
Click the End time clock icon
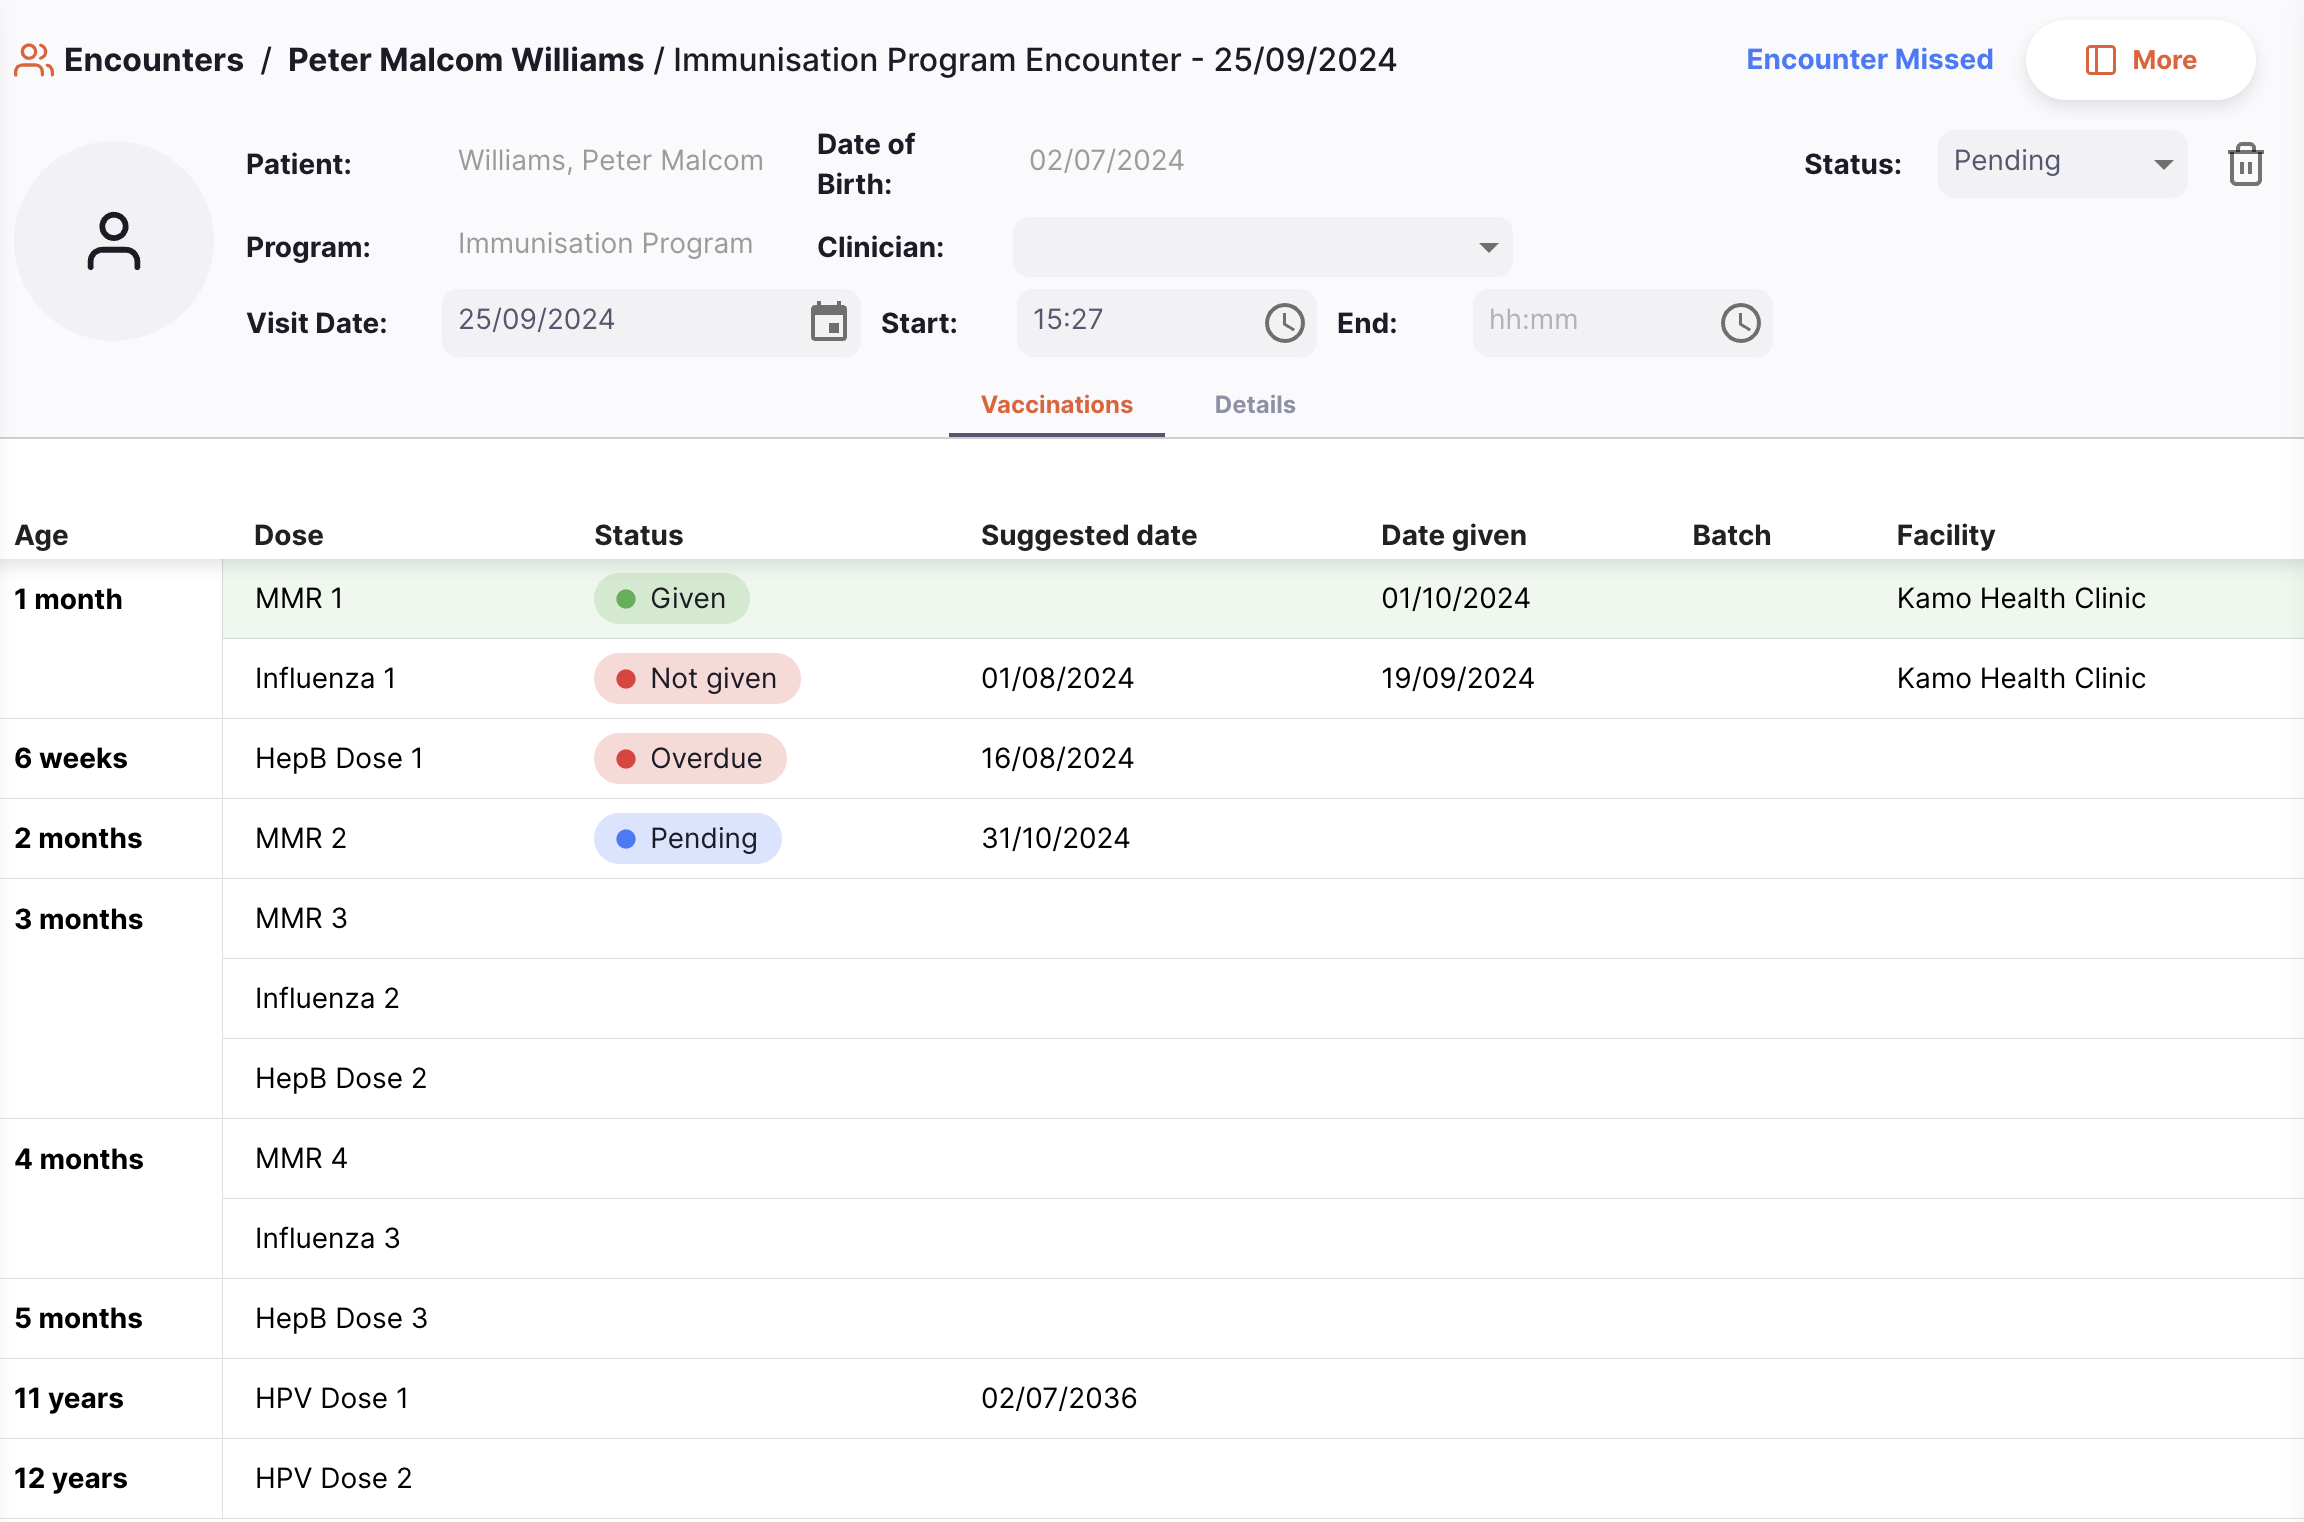point(1740,322)
